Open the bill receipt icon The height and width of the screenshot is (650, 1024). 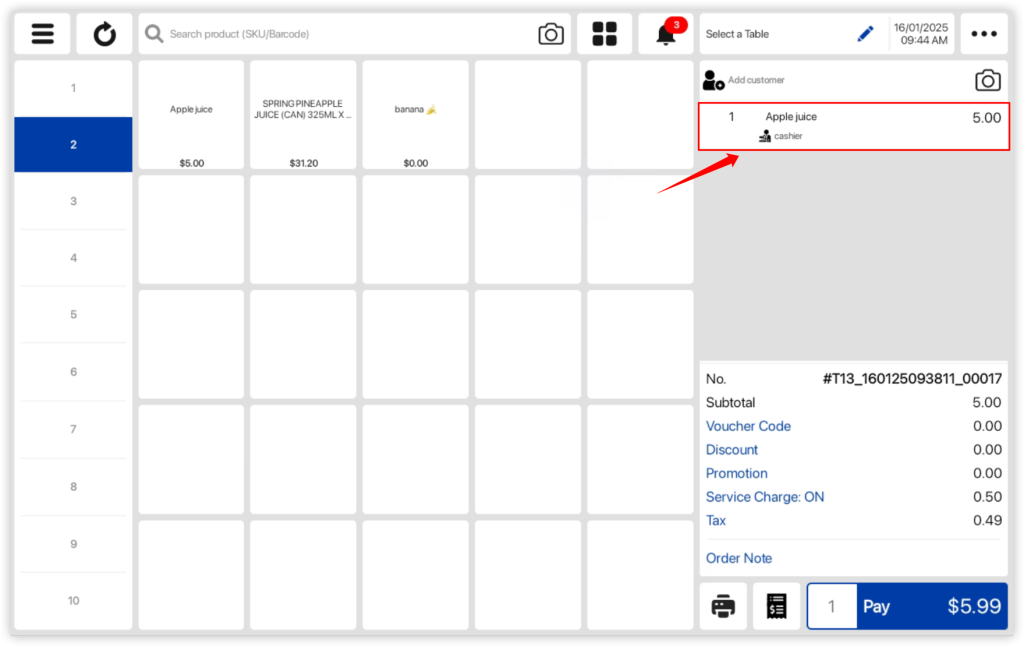[776, 606]
